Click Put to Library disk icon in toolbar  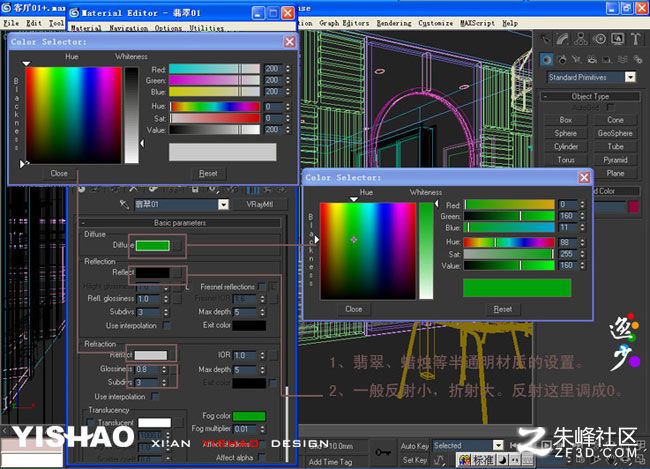[x=195, y=189]
